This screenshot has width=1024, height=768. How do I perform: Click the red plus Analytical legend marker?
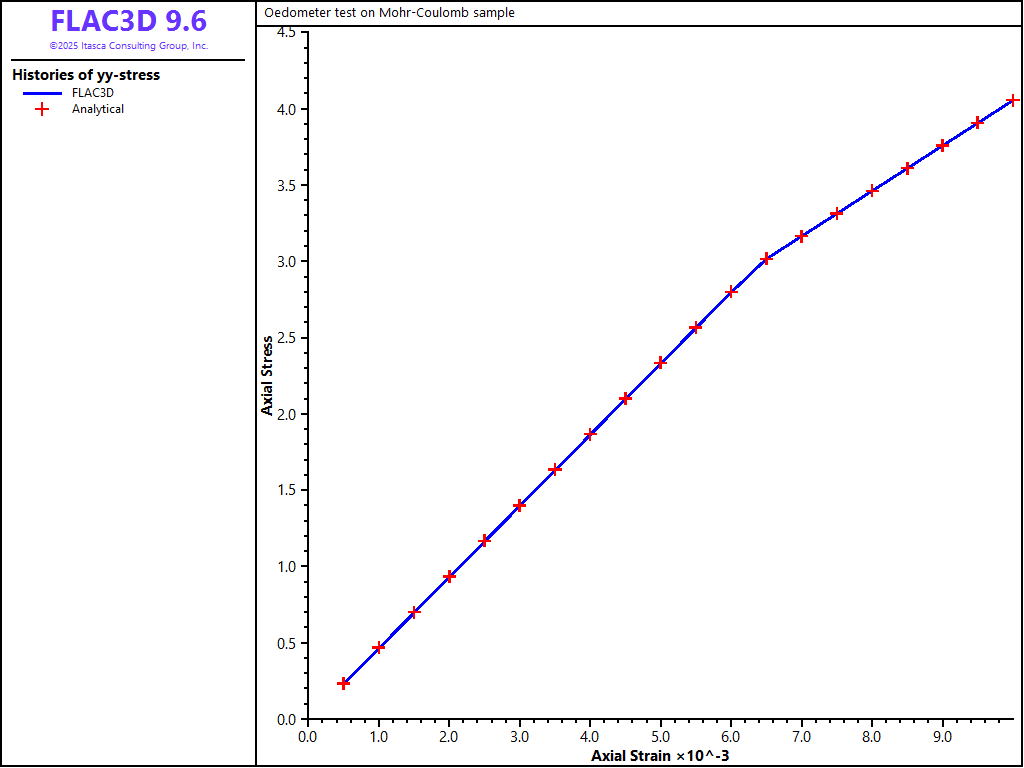(x=42, y=109)
